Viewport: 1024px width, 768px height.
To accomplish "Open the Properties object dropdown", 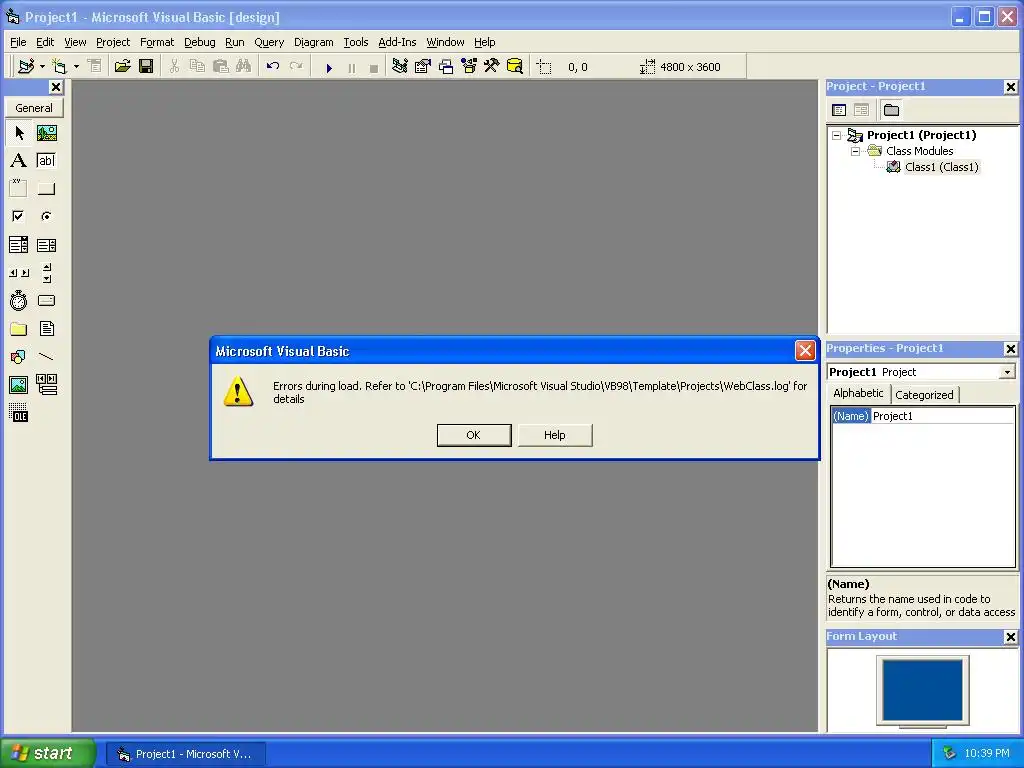I will [1008, 372].
